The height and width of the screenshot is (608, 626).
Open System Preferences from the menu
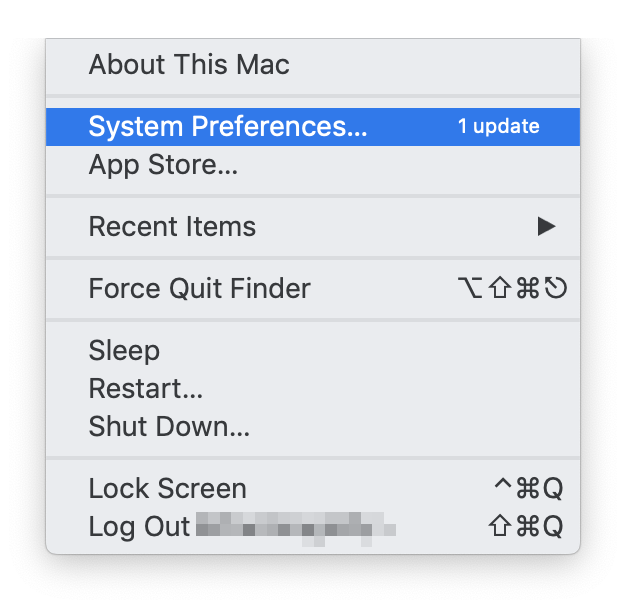point(228,127)
